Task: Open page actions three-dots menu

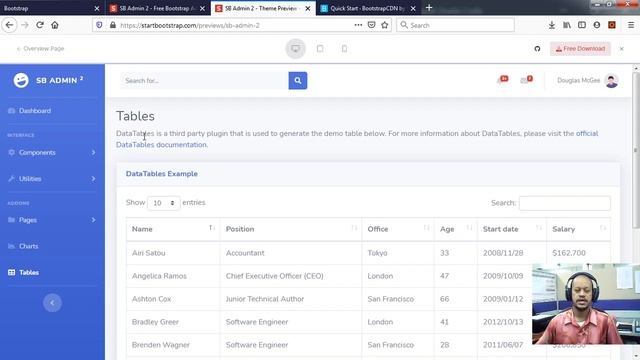Action: (358, 25)
